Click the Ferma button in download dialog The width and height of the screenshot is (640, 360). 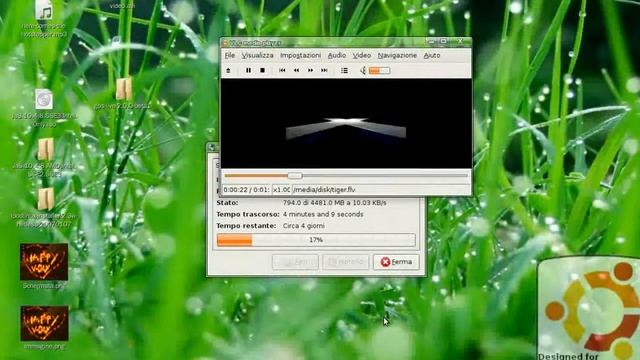tap(396, 262)
